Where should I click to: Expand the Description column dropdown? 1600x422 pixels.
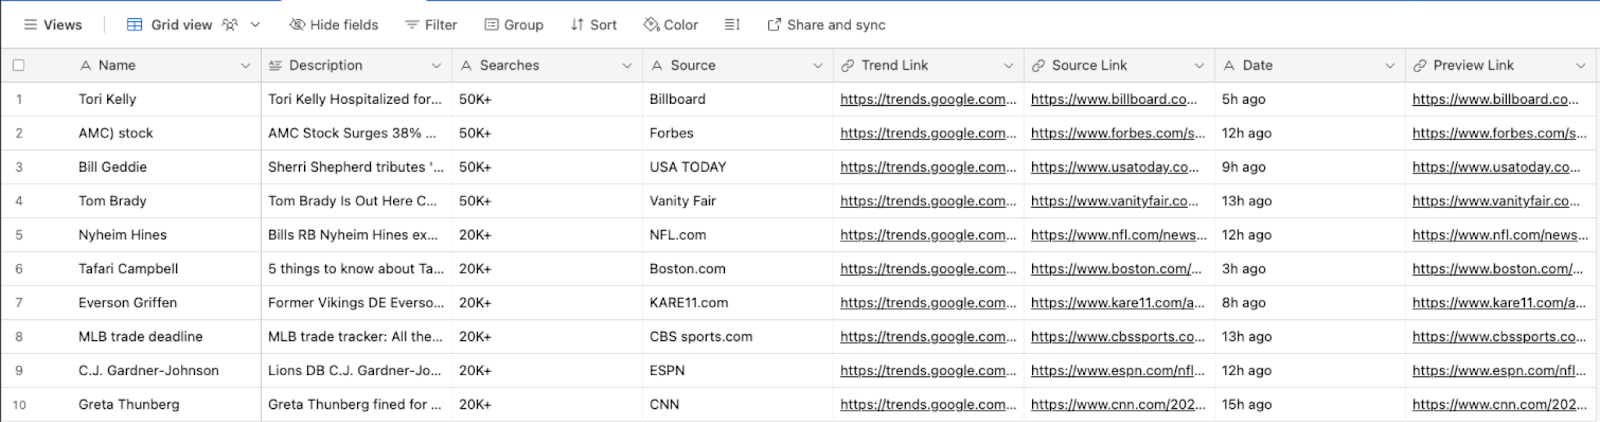[x=436, y=66]
